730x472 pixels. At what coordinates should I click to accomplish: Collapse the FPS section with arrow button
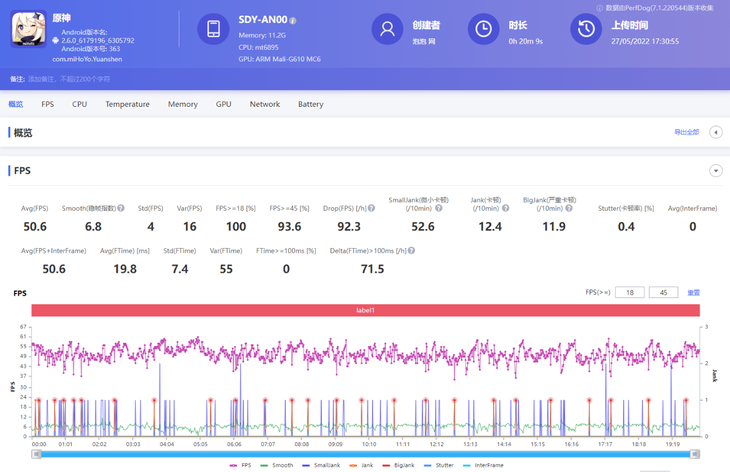(715, 171)
